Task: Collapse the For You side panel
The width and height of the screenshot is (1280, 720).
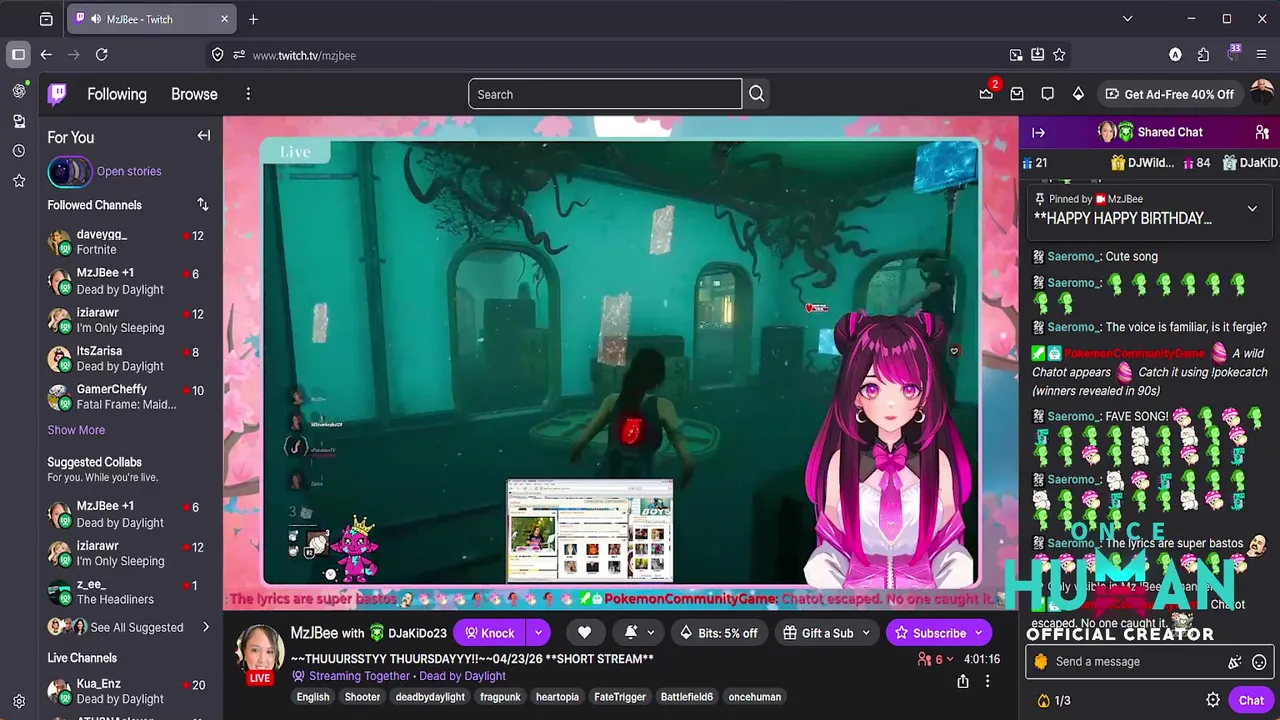Action: pos(204,136)
